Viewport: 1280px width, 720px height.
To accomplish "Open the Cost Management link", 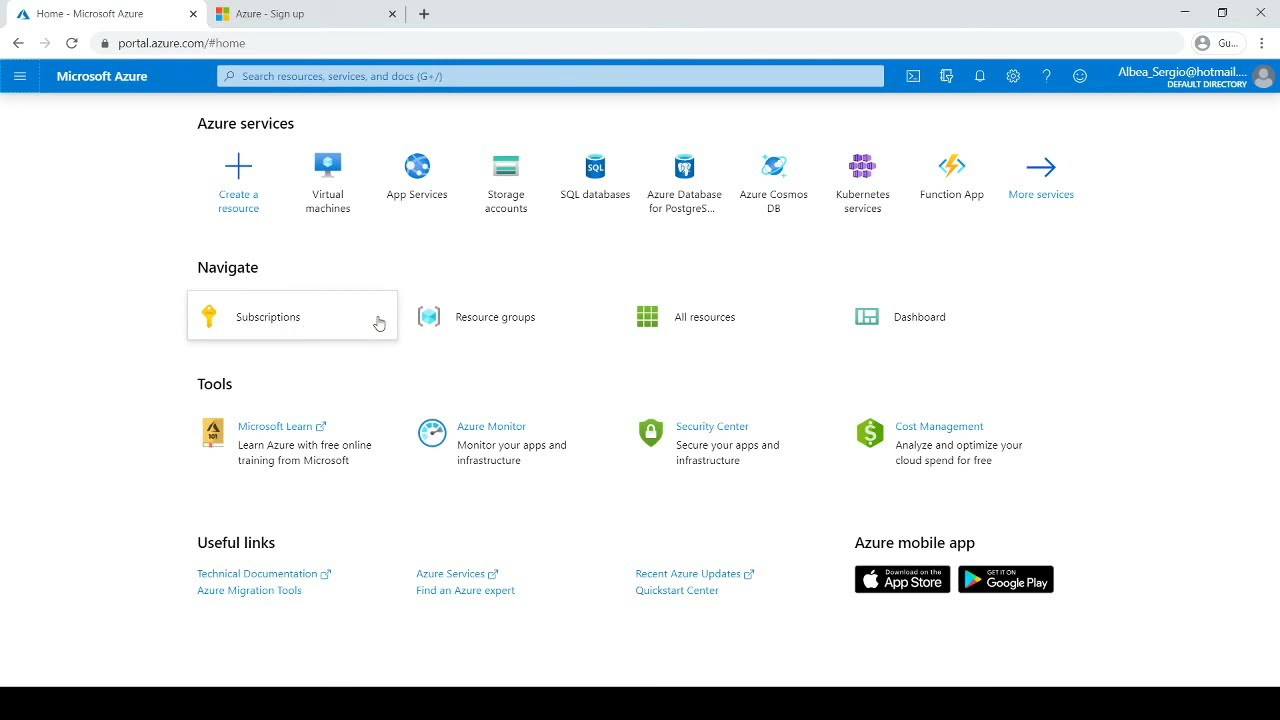I will pyautogui.click(x=939, y=426).
